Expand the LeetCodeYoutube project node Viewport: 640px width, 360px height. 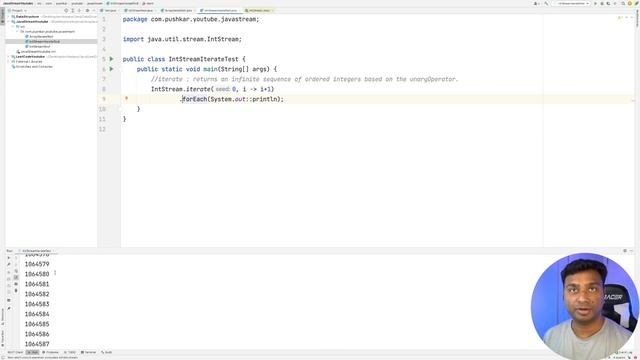coord(9,56)
